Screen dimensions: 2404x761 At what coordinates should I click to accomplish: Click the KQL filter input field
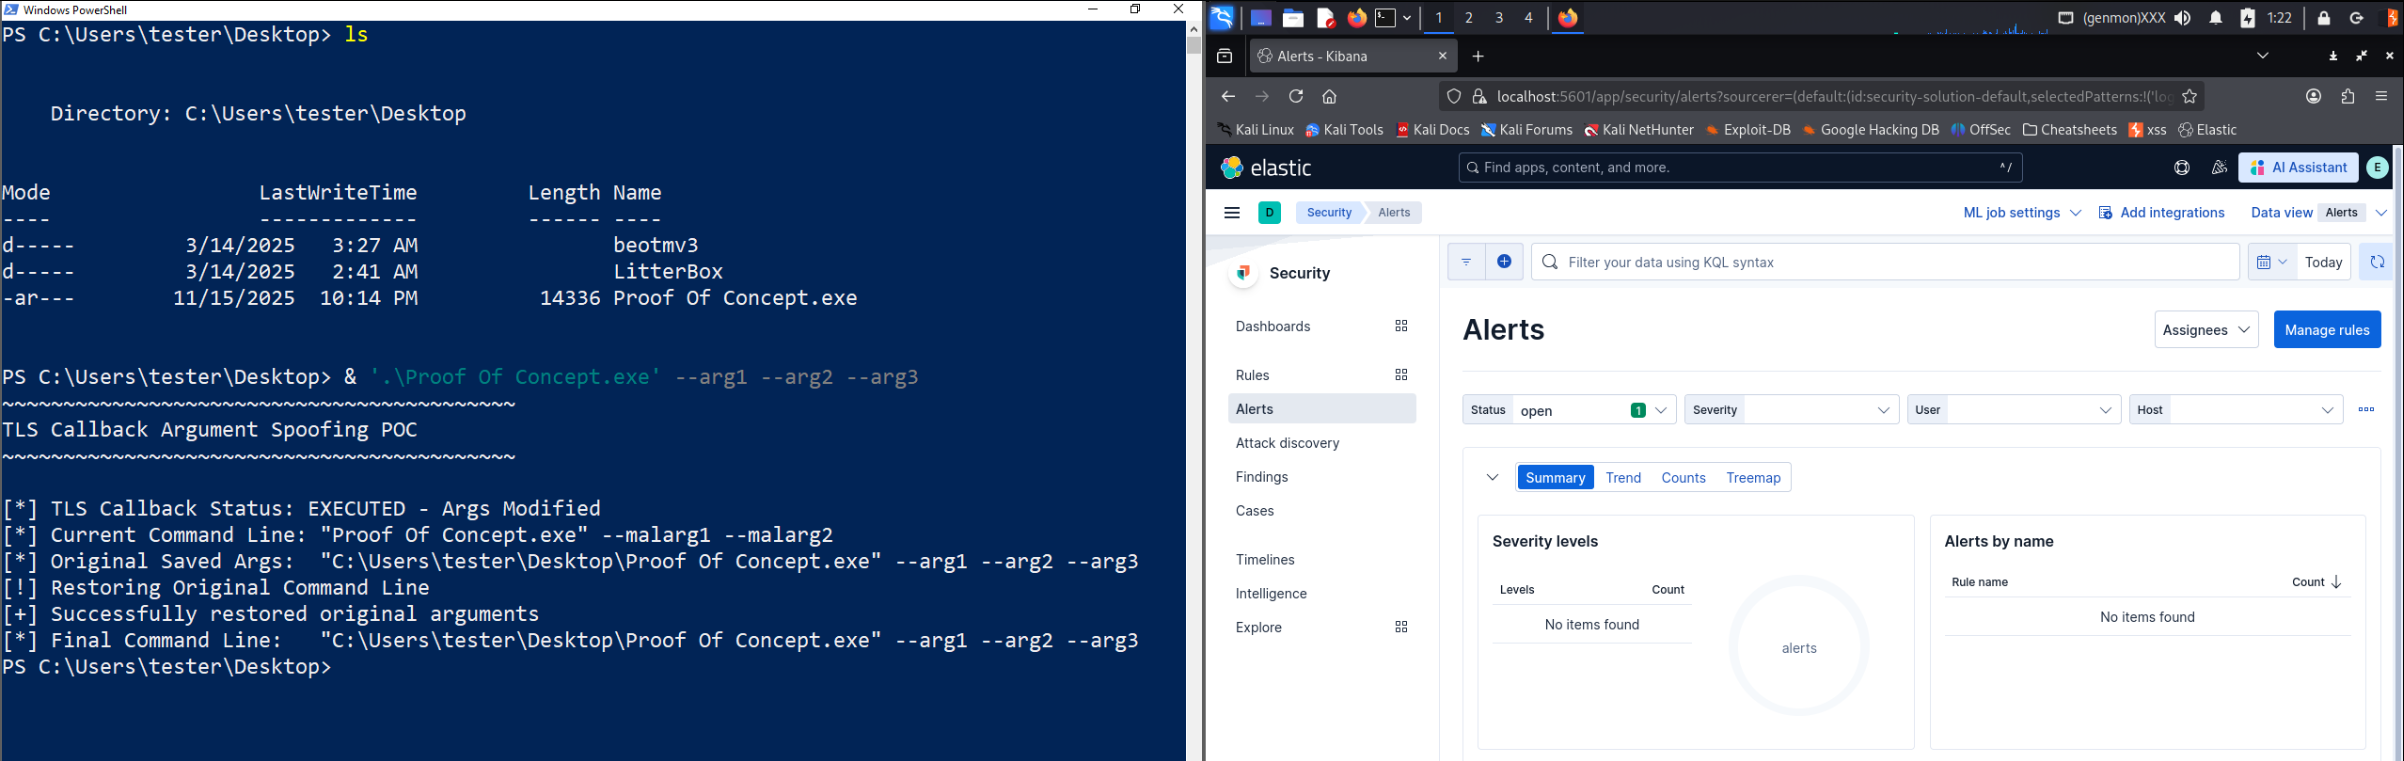click(x=1890, y=262)
